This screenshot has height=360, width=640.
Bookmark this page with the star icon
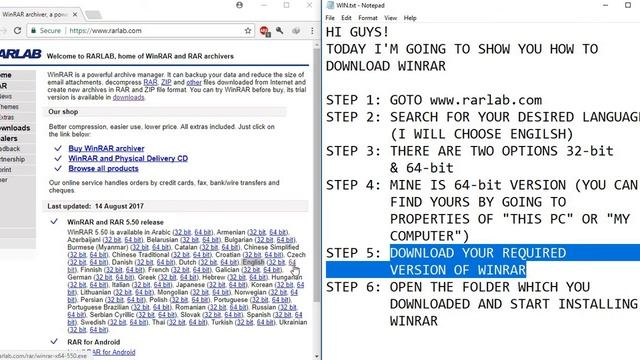(x=248, y=31)
